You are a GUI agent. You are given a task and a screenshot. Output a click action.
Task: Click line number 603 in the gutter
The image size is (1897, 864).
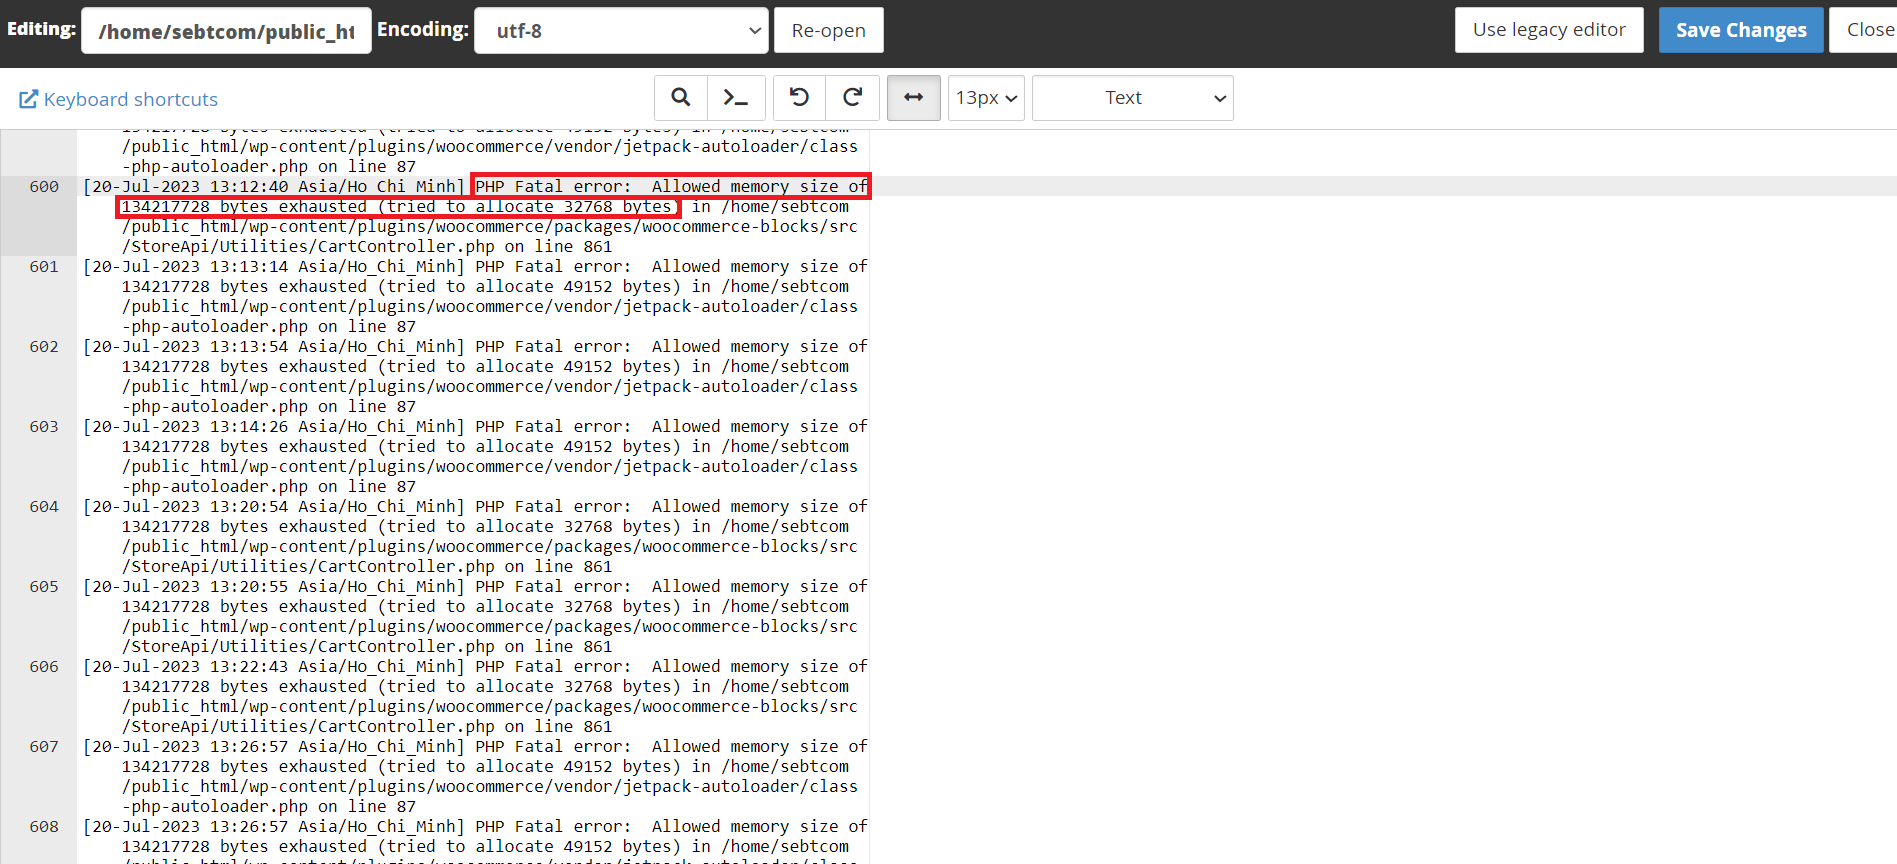point(44,427)
